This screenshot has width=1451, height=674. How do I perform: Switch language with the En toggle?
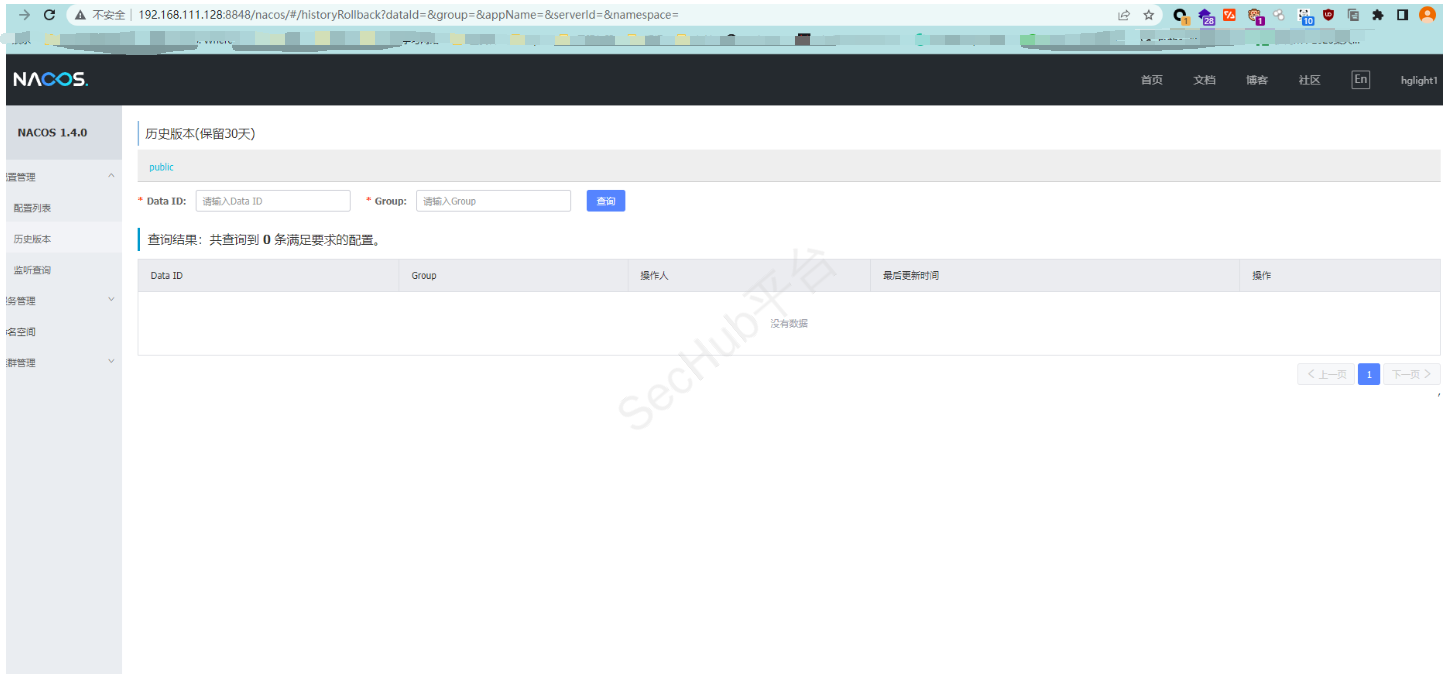[1360, 80]
